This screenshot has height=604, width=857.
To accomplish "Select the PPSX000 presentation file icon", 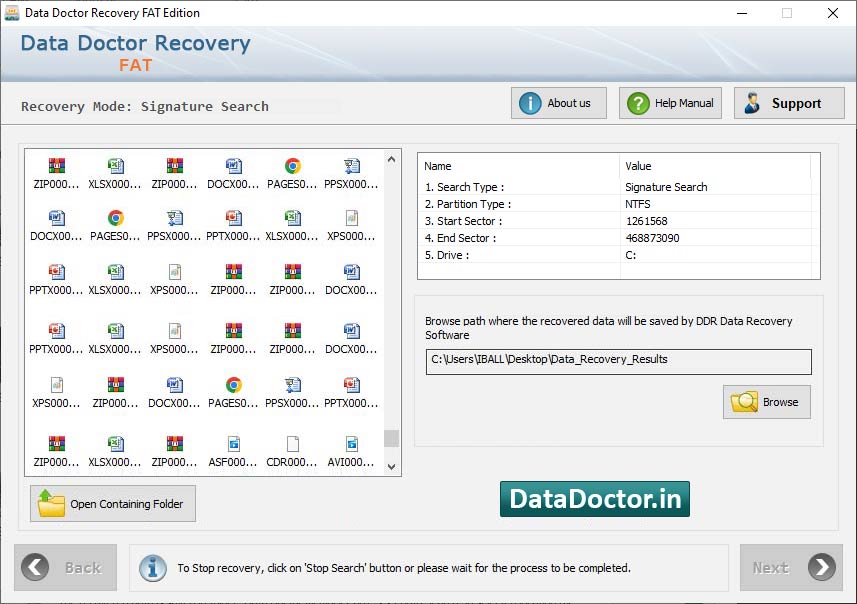I will click(352, 165).
